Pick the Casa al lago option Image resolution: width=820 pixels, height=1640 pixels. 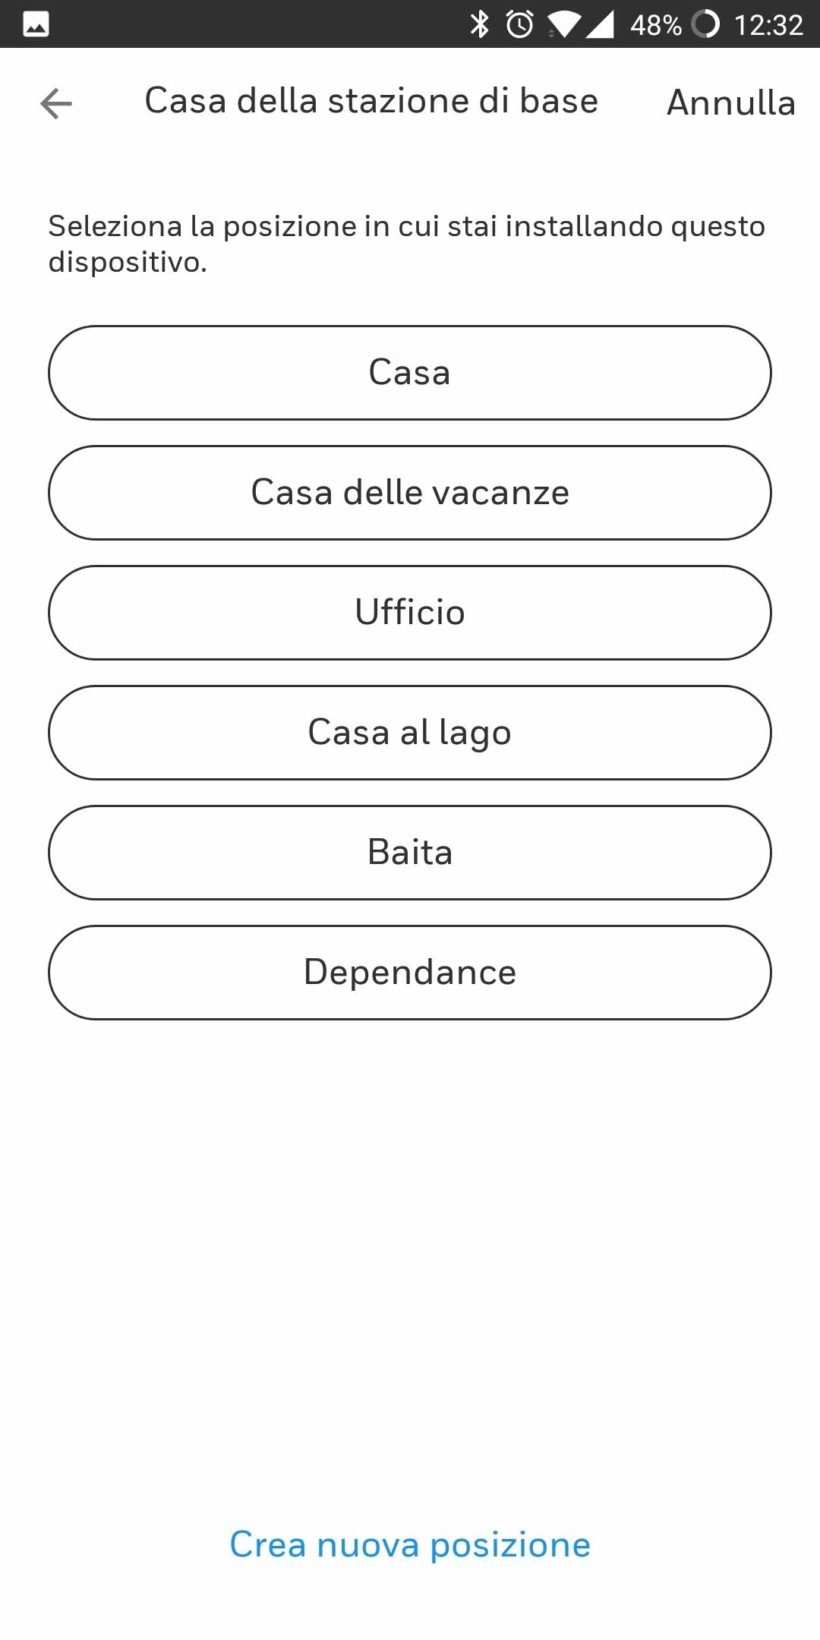(410, 732)
